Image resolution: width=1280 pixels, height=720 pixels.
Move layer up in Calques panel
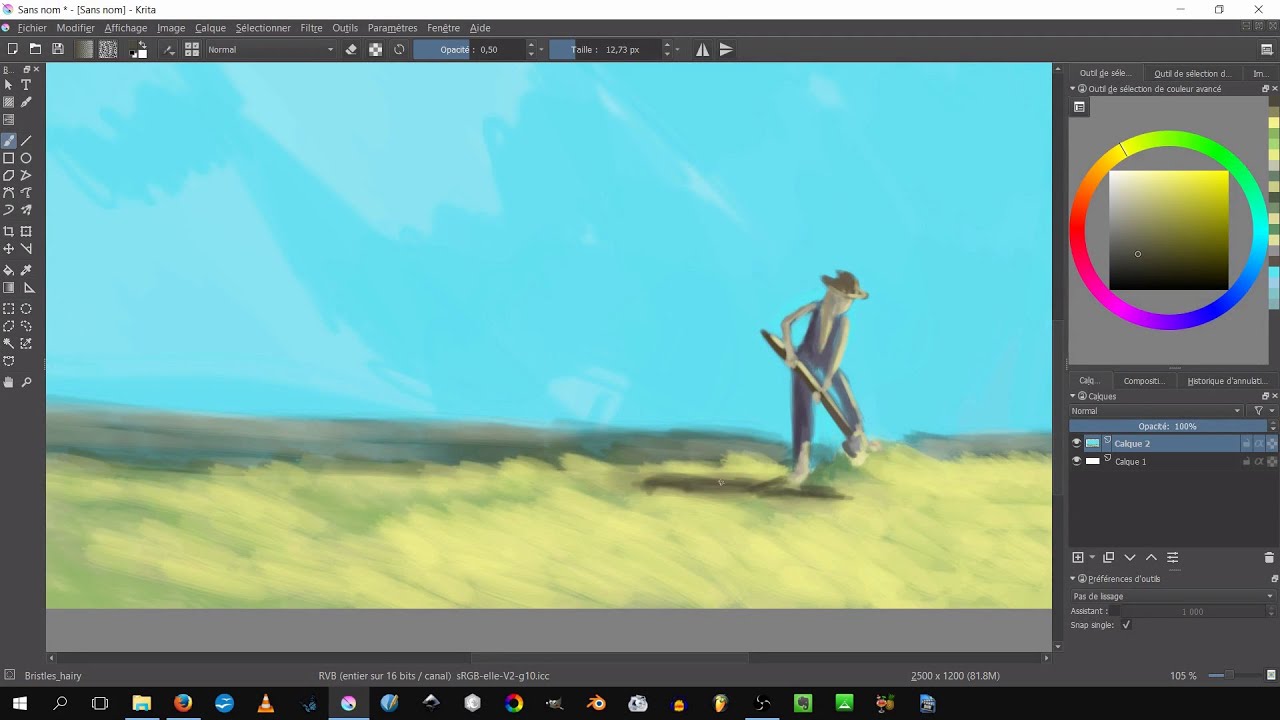pyautogui.click(x=1151, y=557)
